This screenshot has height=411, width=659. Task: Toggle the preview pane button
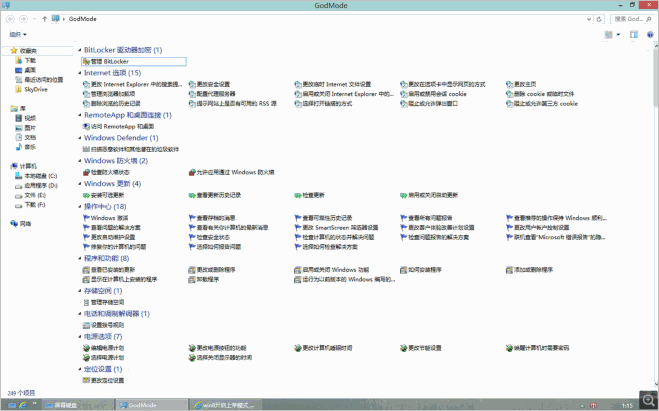[x=634, y=34]
